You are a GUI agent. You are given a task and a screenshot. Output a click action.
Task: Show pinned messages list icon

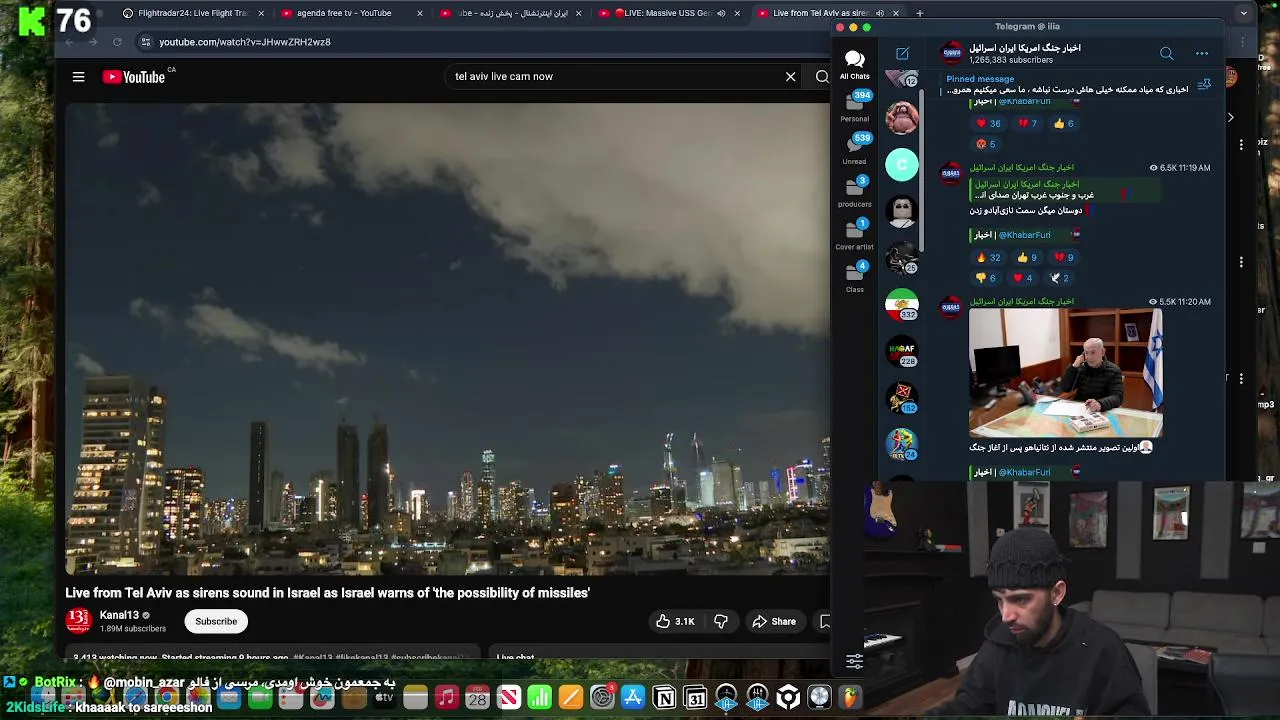1204,85
